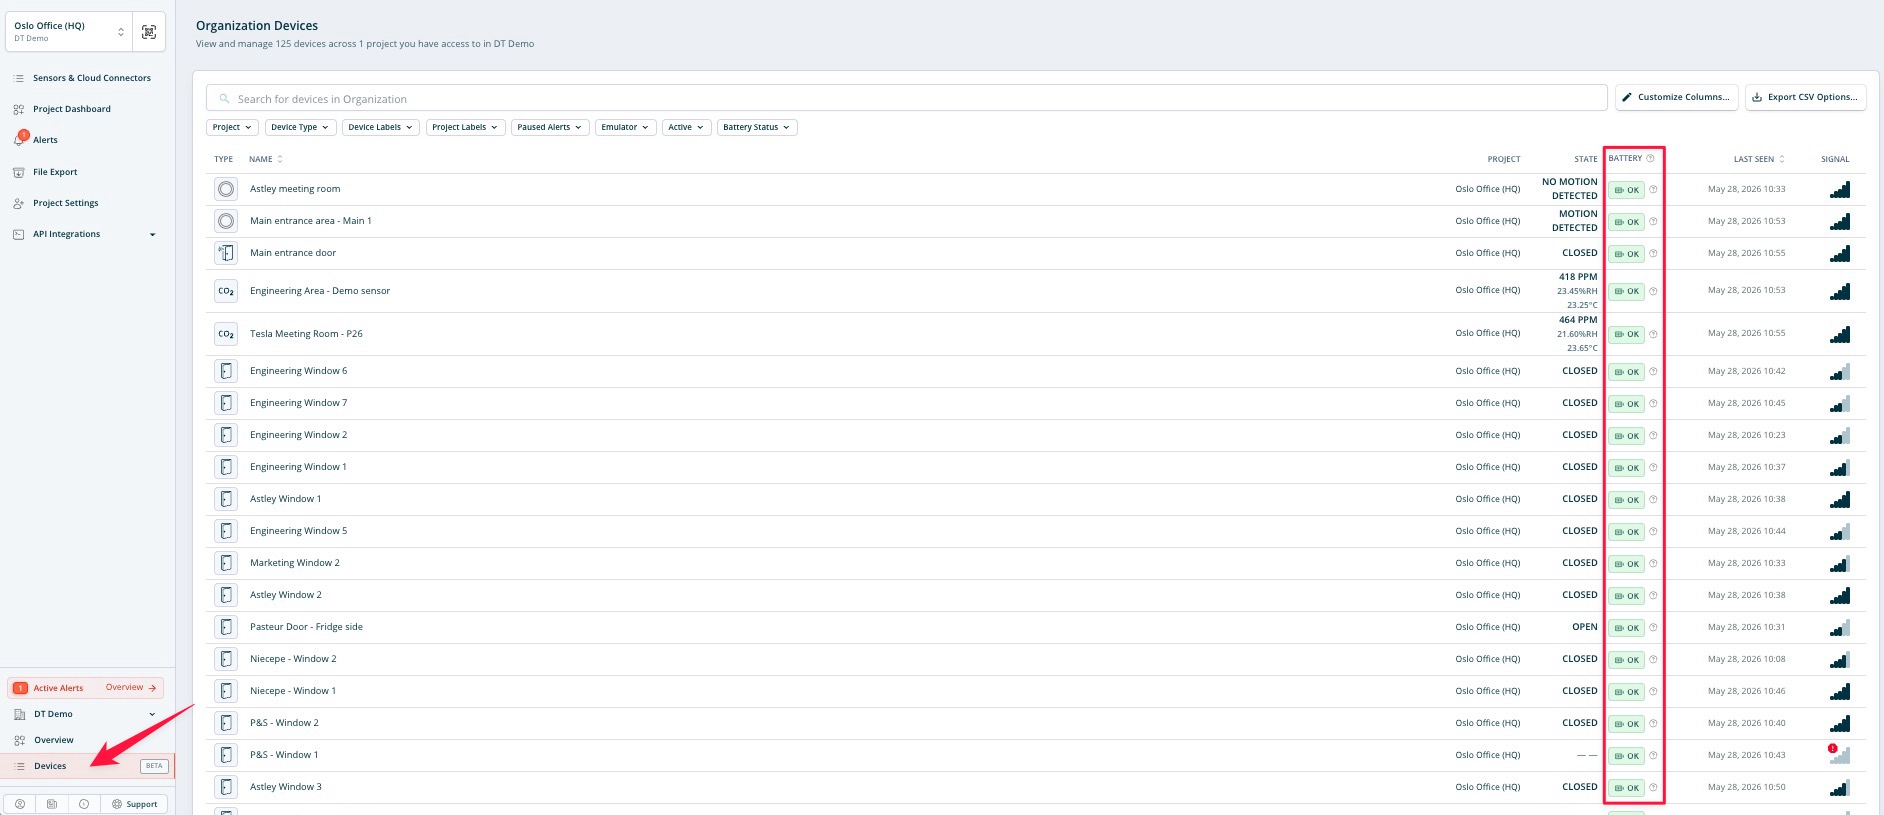Open the news page icon in bottom bar
Image resolution: width=1884 pixels, height=815 pixels.
click(52, 804)
